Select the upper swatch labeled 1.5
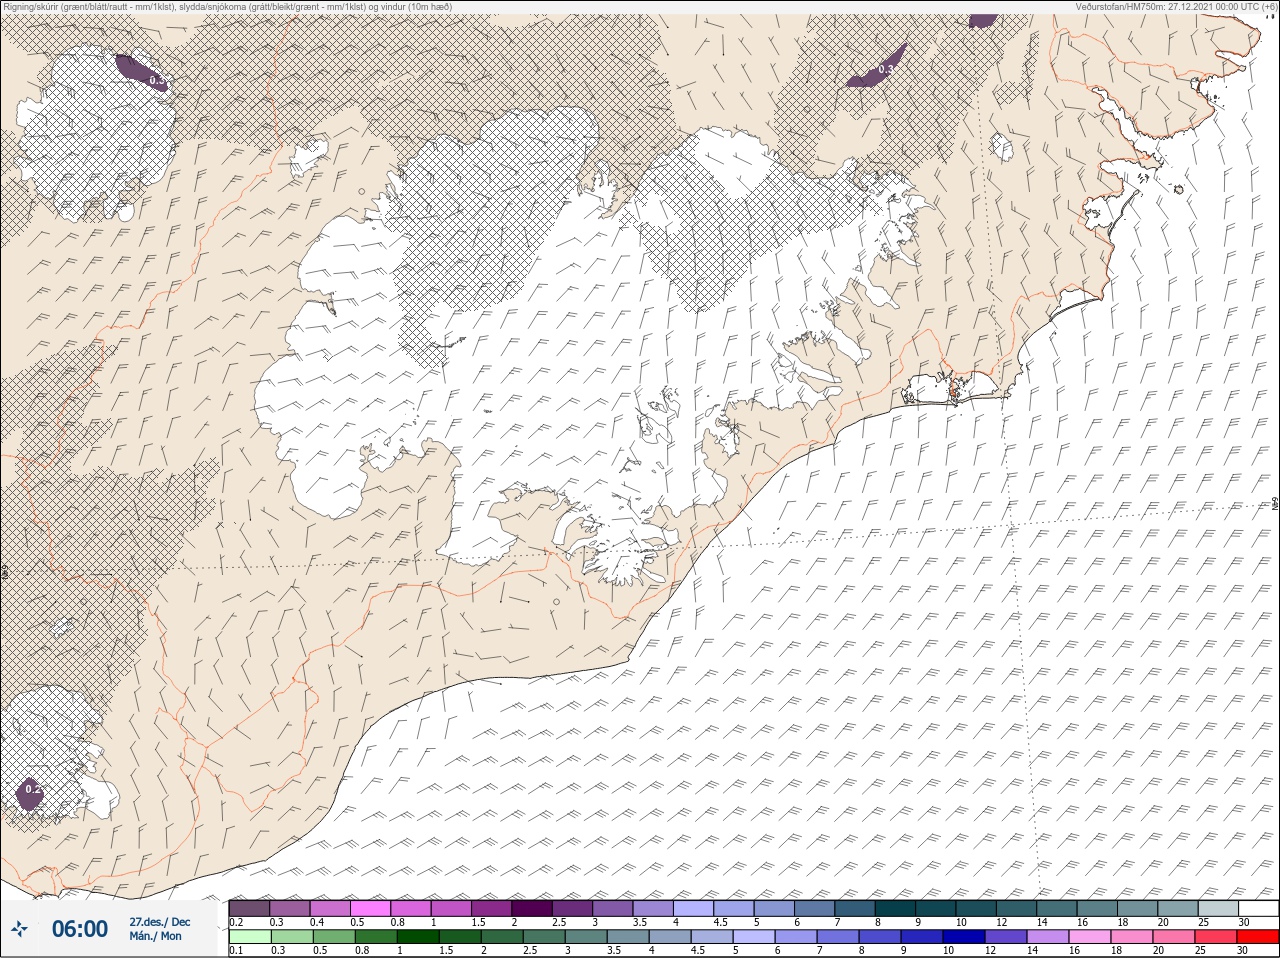Screen dimensions: 1280x958 [491, 908]
